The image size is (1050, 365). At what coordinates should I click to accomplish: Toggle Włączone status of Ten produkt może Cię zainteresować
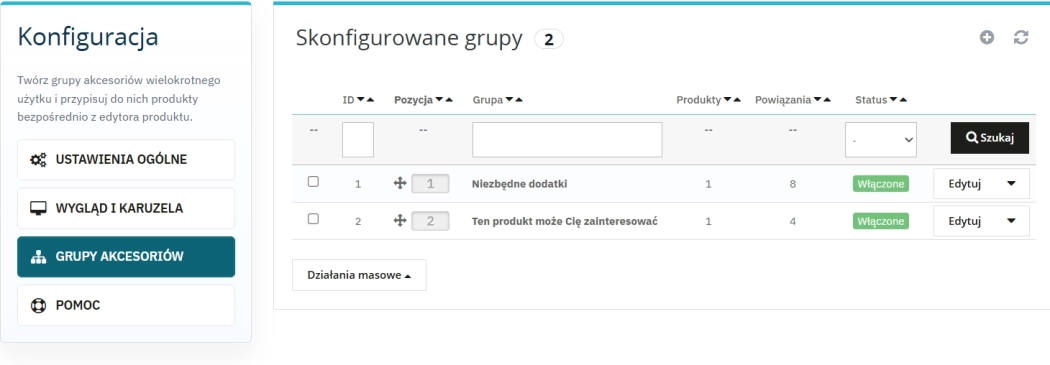(881, 221)
